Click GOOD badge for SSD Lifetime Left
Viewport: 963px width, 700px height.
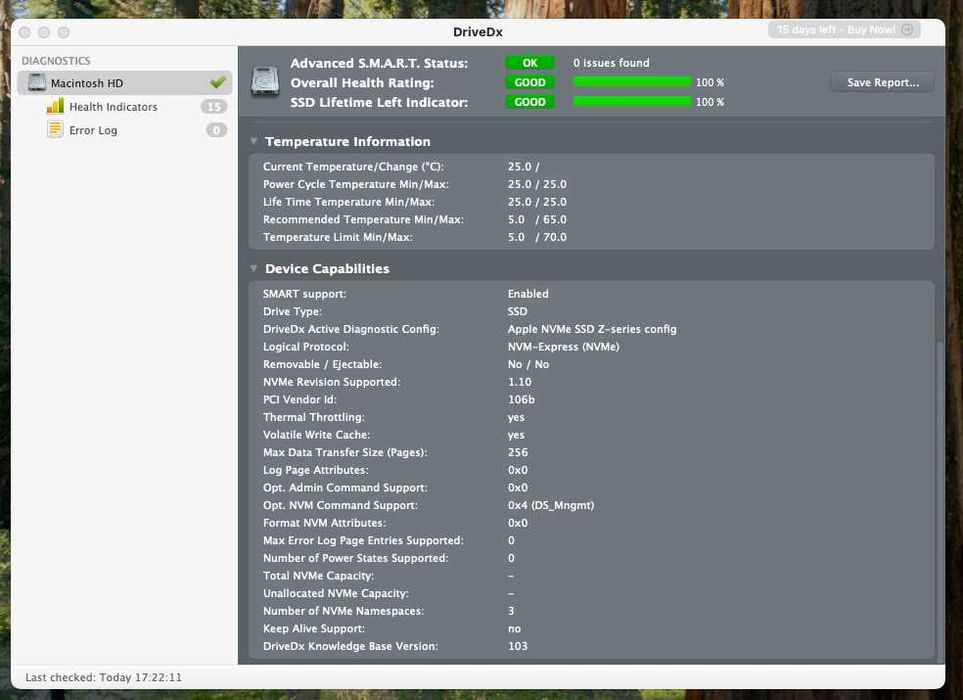(529, 102)
